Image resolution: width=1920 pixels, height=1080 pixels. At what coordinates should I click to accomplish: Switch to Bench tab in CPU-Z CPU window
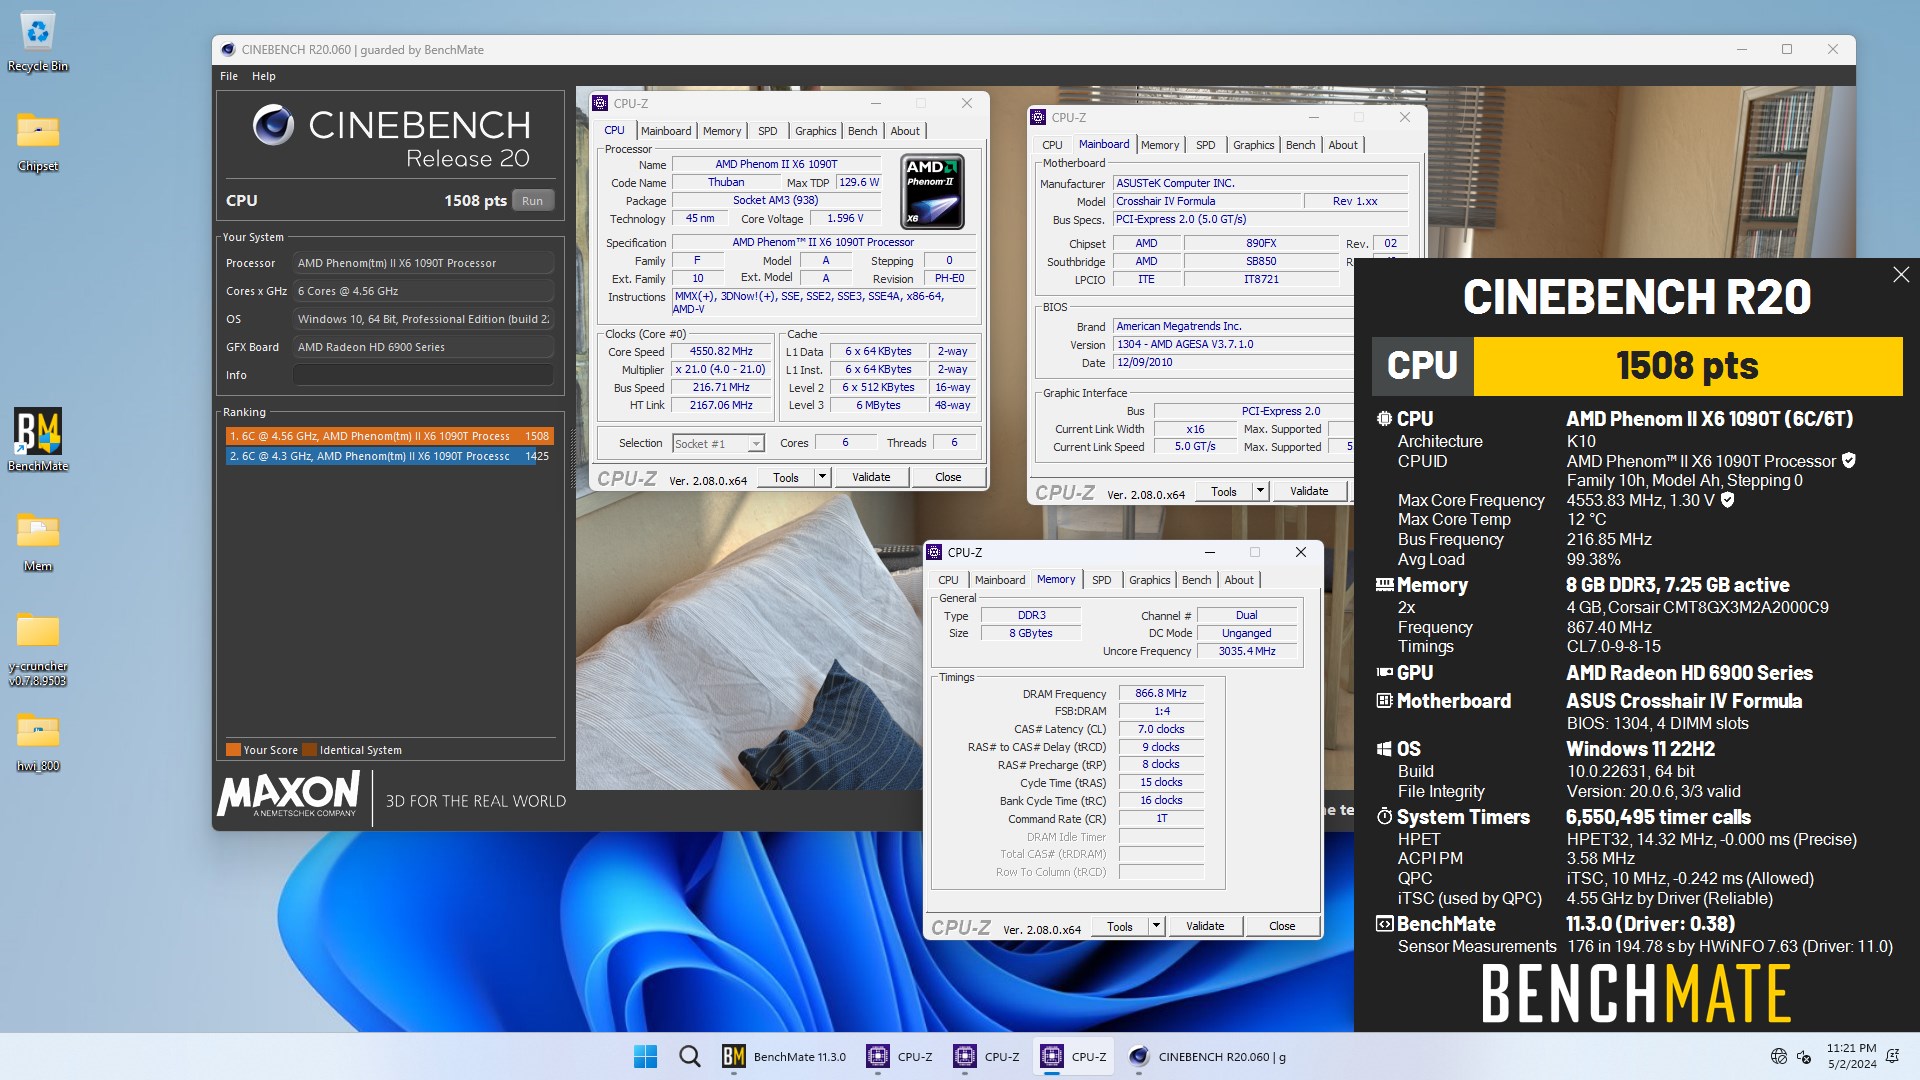(862, 131)
